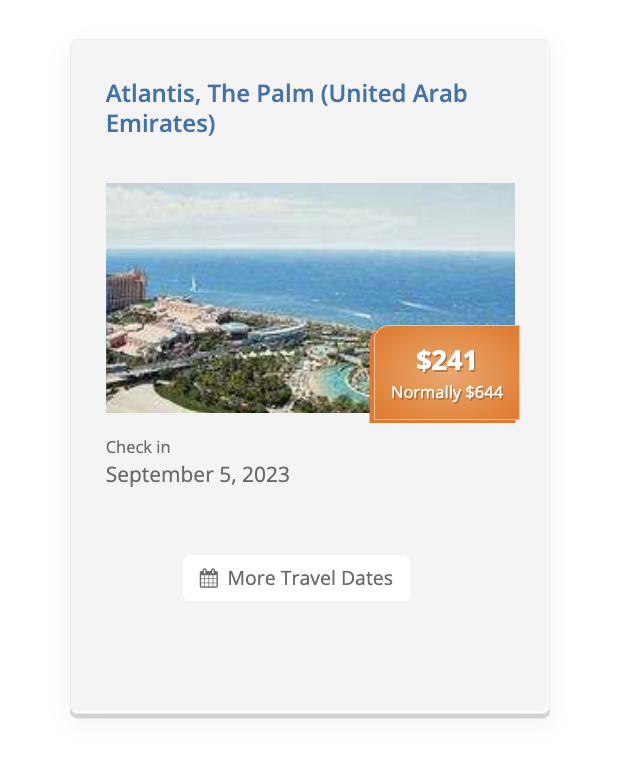This screenshot has width=632, height=766.
Task: Click the "Check in" label
Action: click(138, 447)
